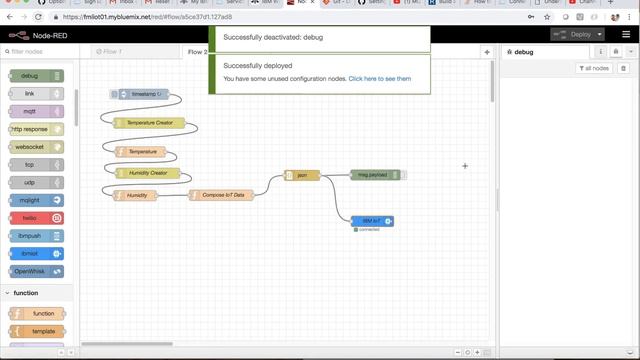Trigger the timestamp inject node button
The width and height of the screenshot is (640, 360).
click(114, 94)
